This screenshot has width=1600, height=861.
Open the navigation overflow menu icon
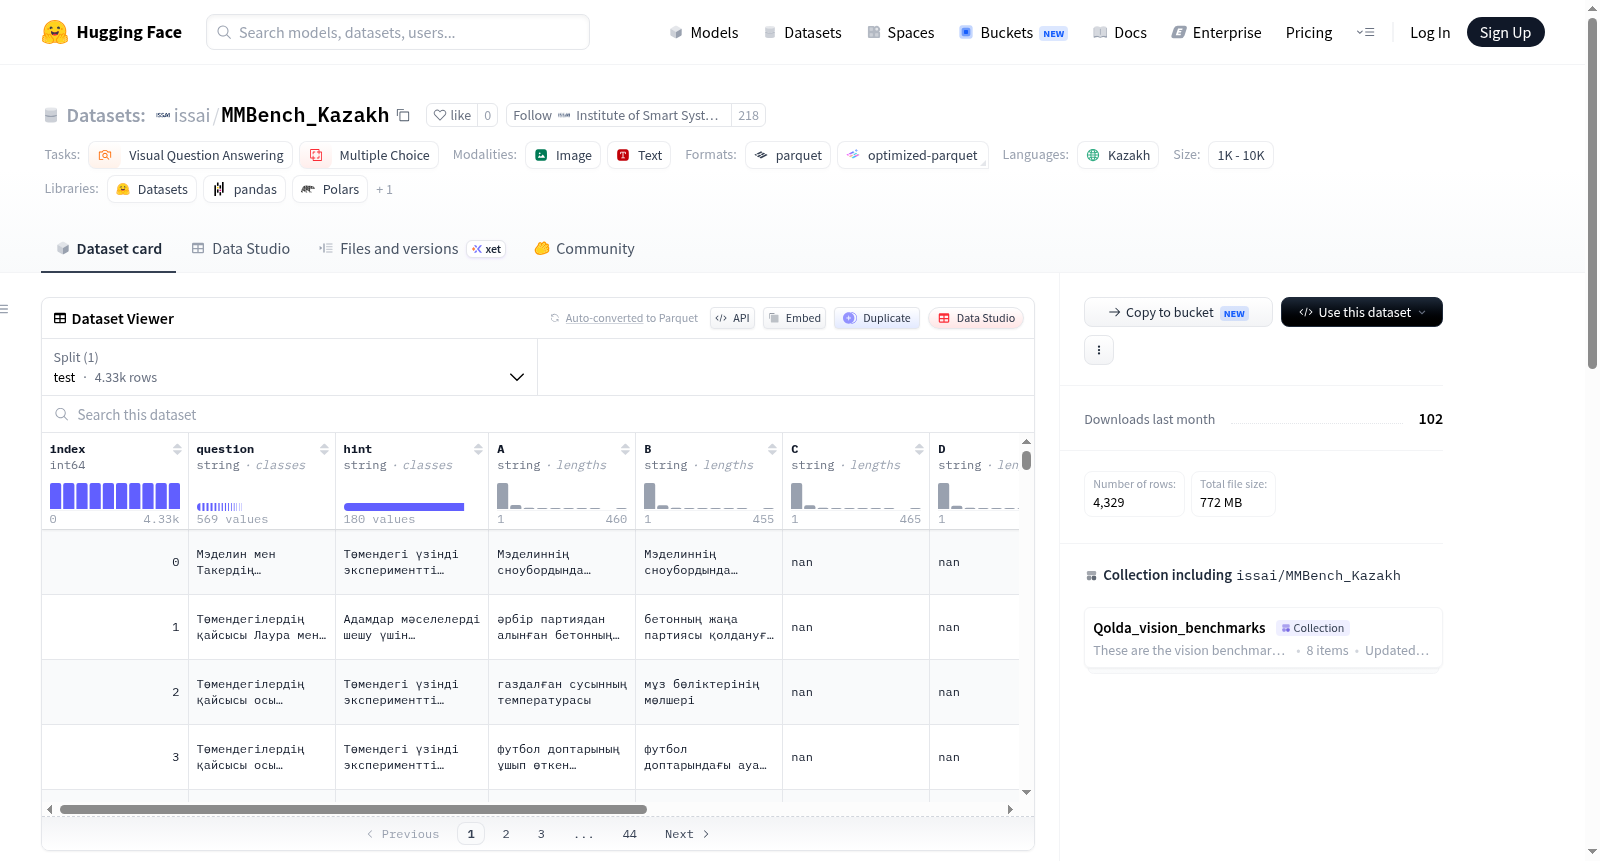[1365, 32]
